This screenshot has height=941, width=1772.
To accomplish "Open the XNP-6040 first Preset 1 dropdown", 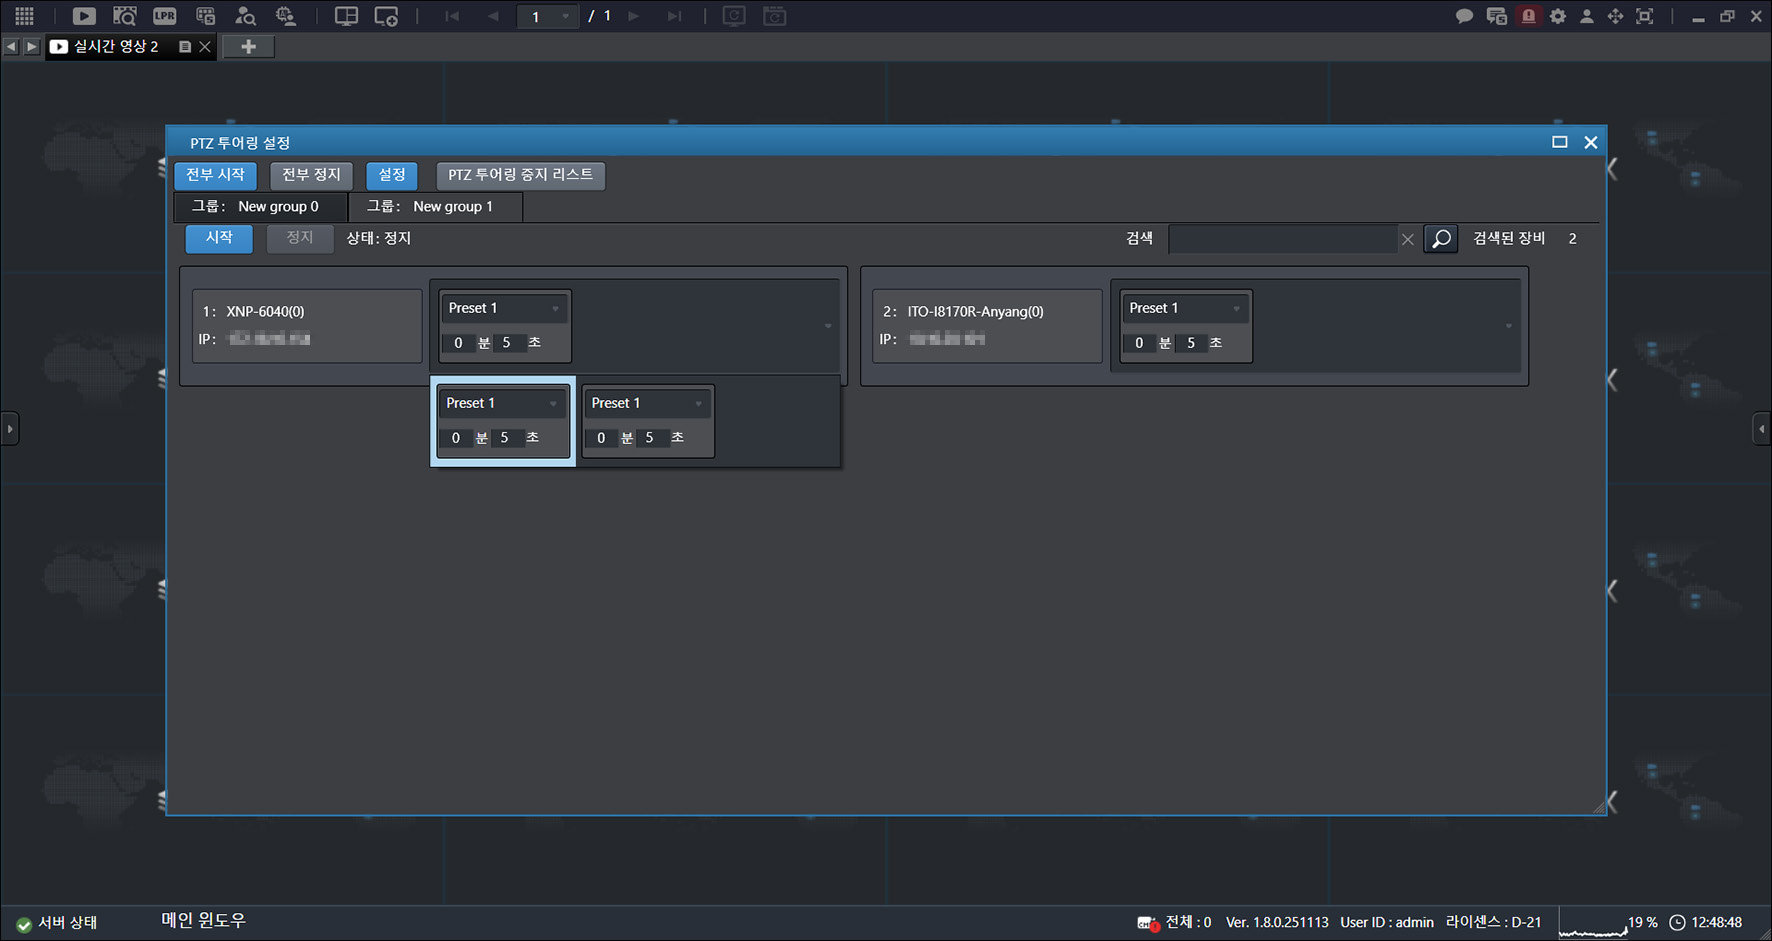I will point(505,308).
